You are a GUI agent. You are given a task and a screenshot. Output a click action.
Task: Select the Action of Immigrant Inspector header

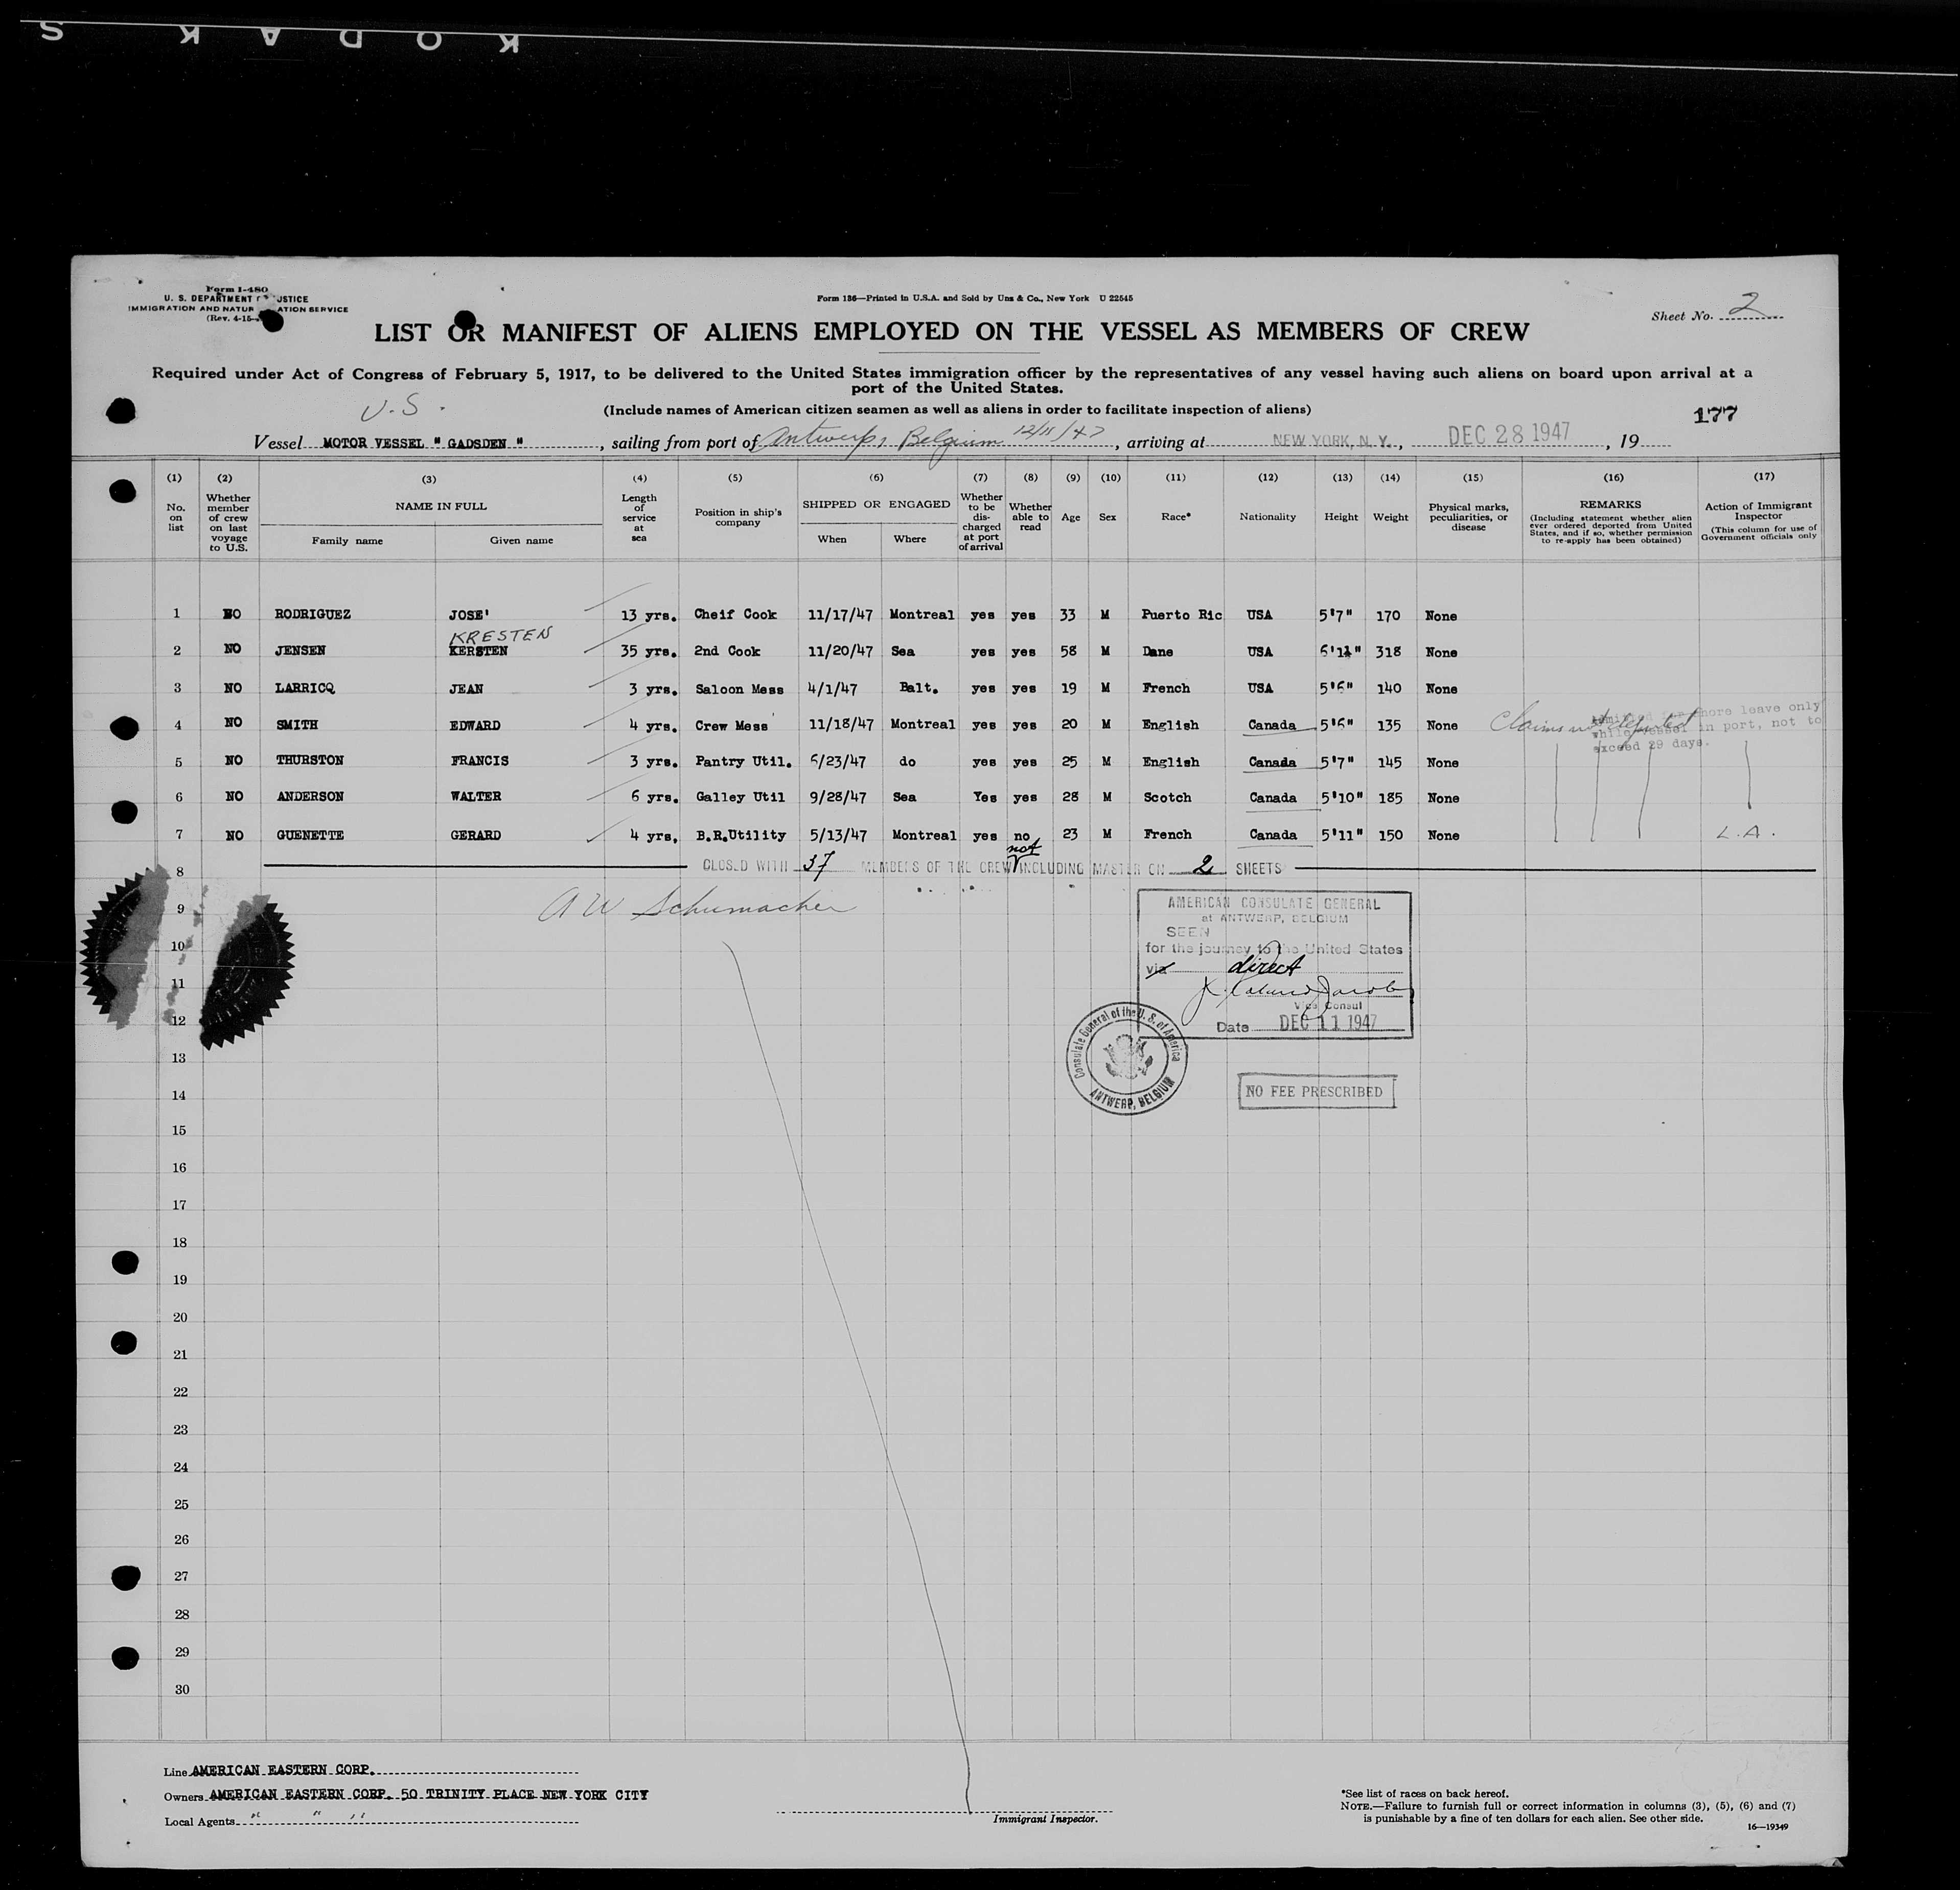[1758, 511]
